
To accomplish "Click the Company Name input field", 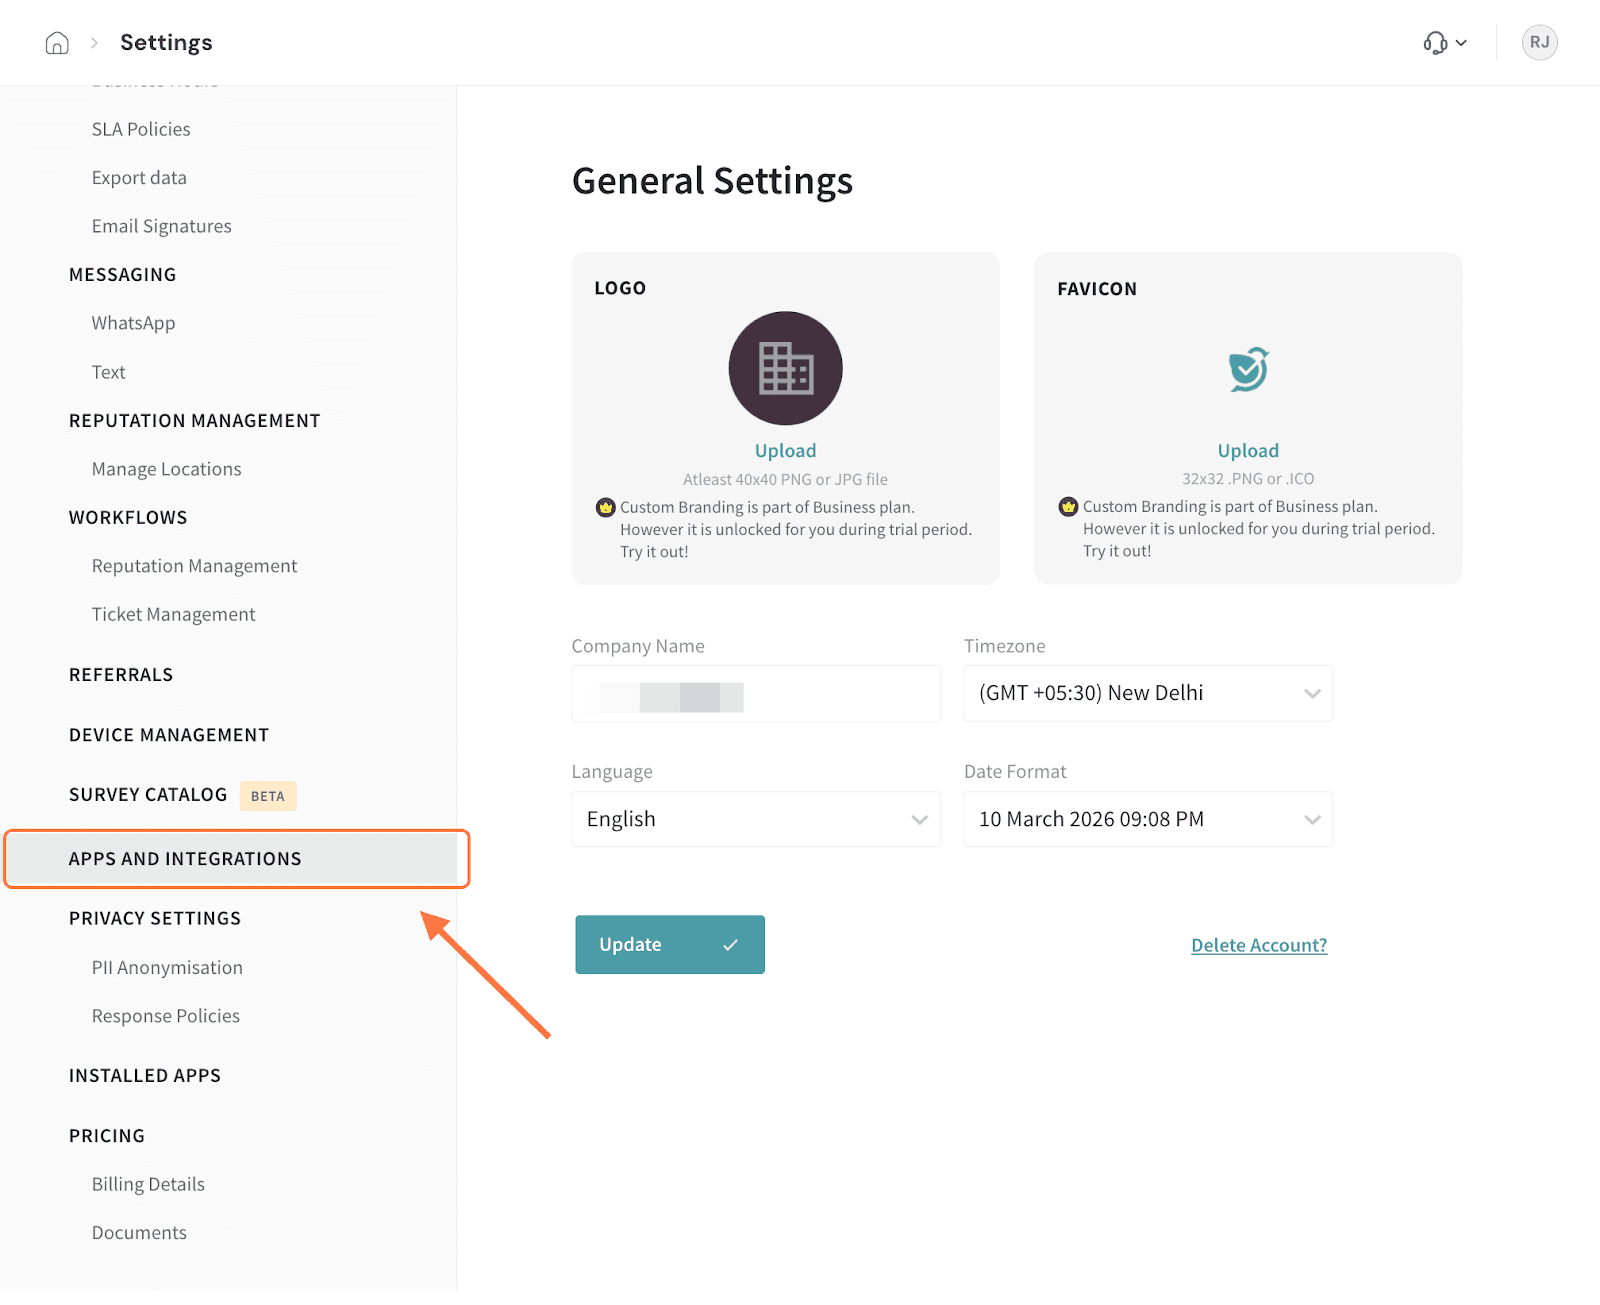I will pyautogui.click(x=755, y=694).
